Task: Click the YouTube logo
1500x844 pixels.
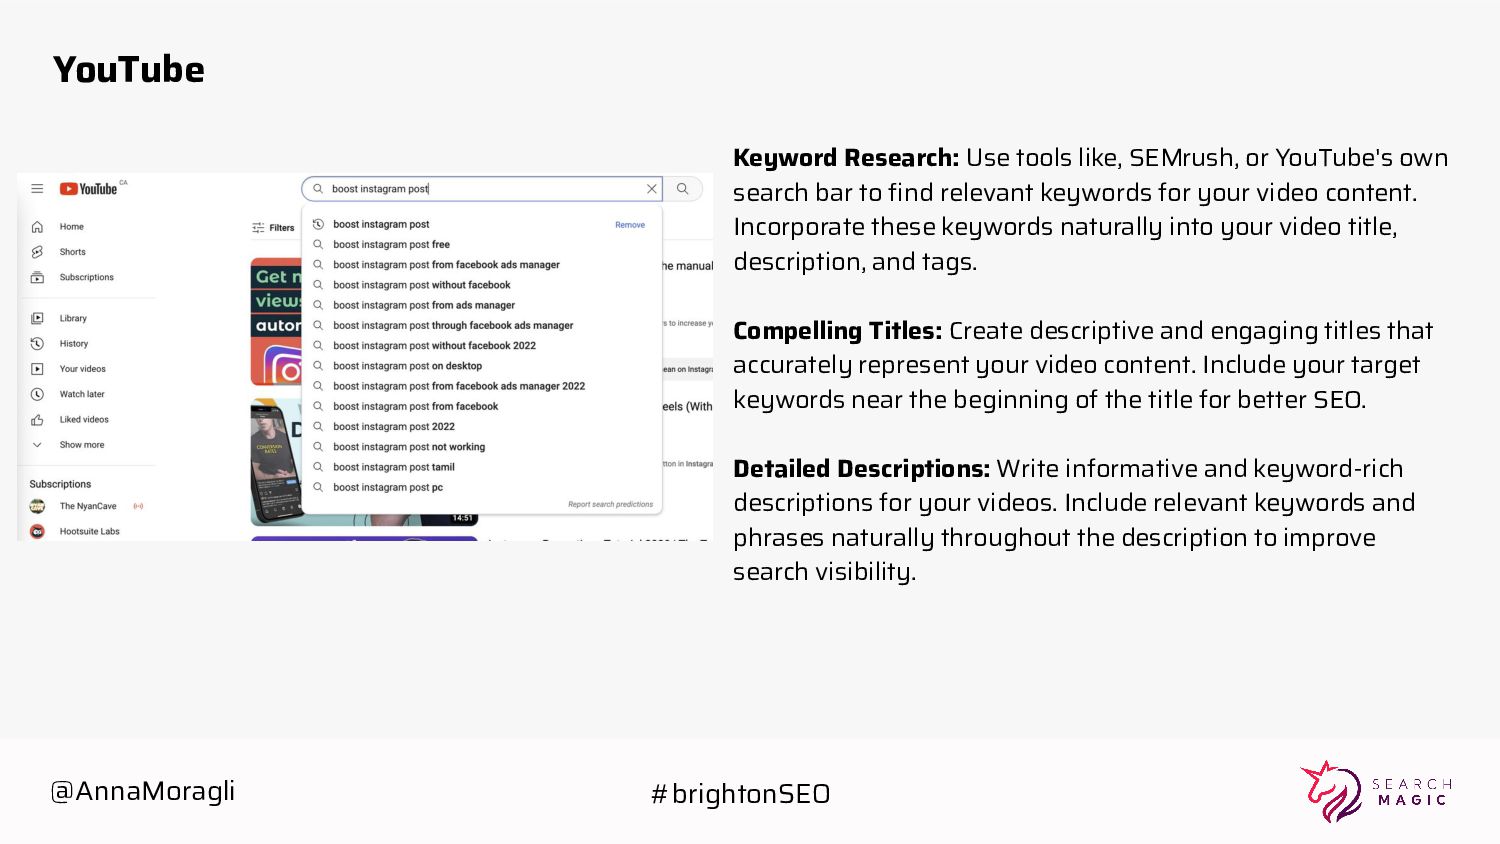Action: tap(88, 189)
